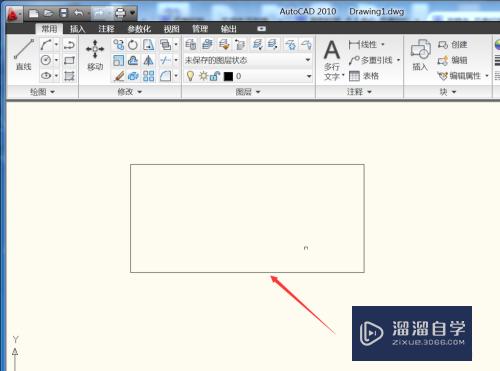This screenshot has width=500, height=371.
Task: Expand the 图层 layers panel
Action: click(x=248, y=92)
